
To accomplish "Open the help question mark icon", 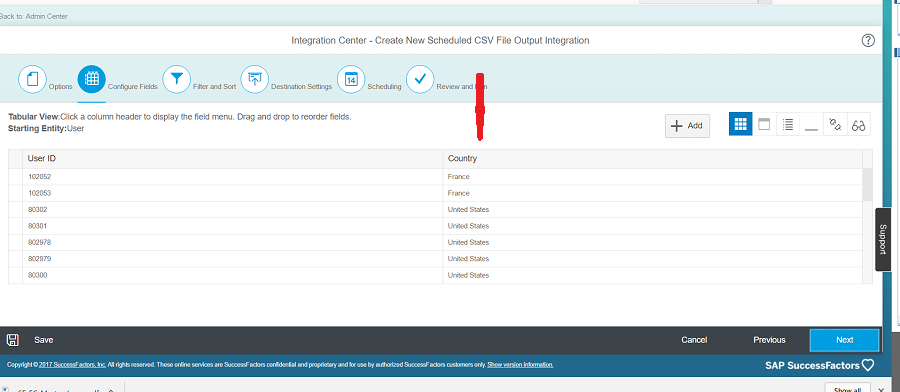I will click(x=868, y=40).
